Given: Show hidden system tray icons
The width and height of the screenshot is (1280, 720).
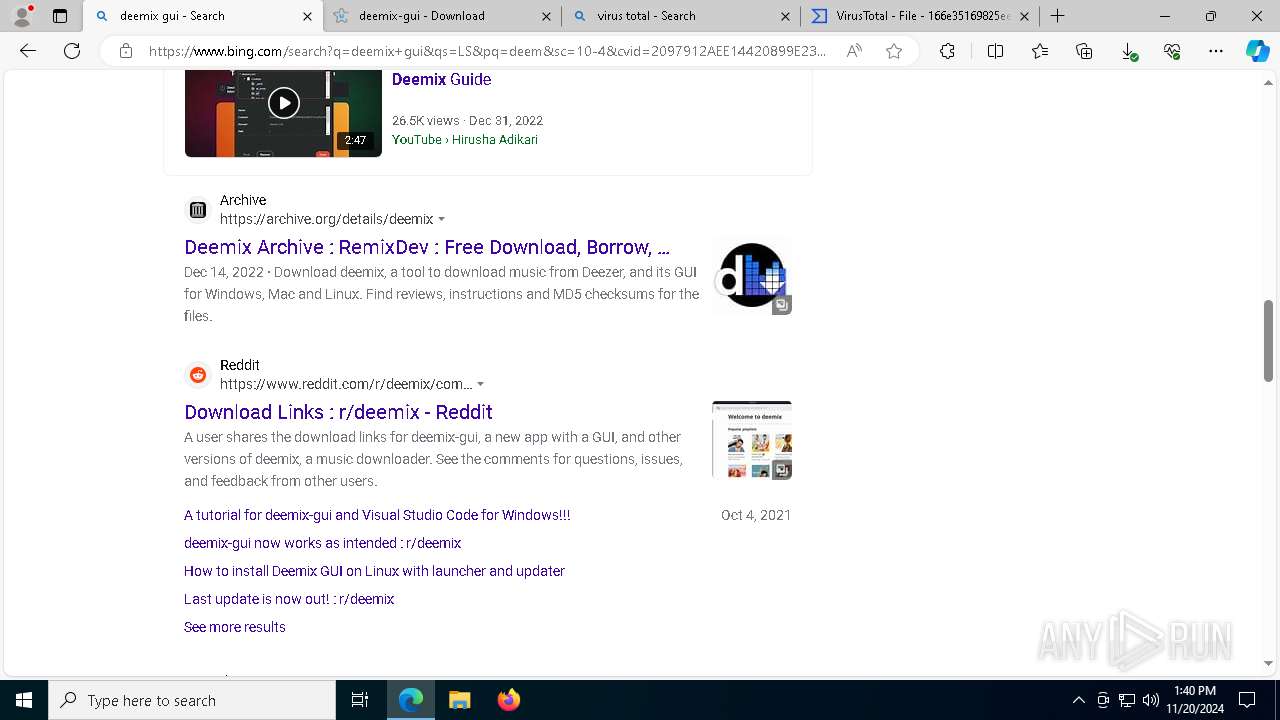Looking at the screenshot, I should [x=1078, y=700].
